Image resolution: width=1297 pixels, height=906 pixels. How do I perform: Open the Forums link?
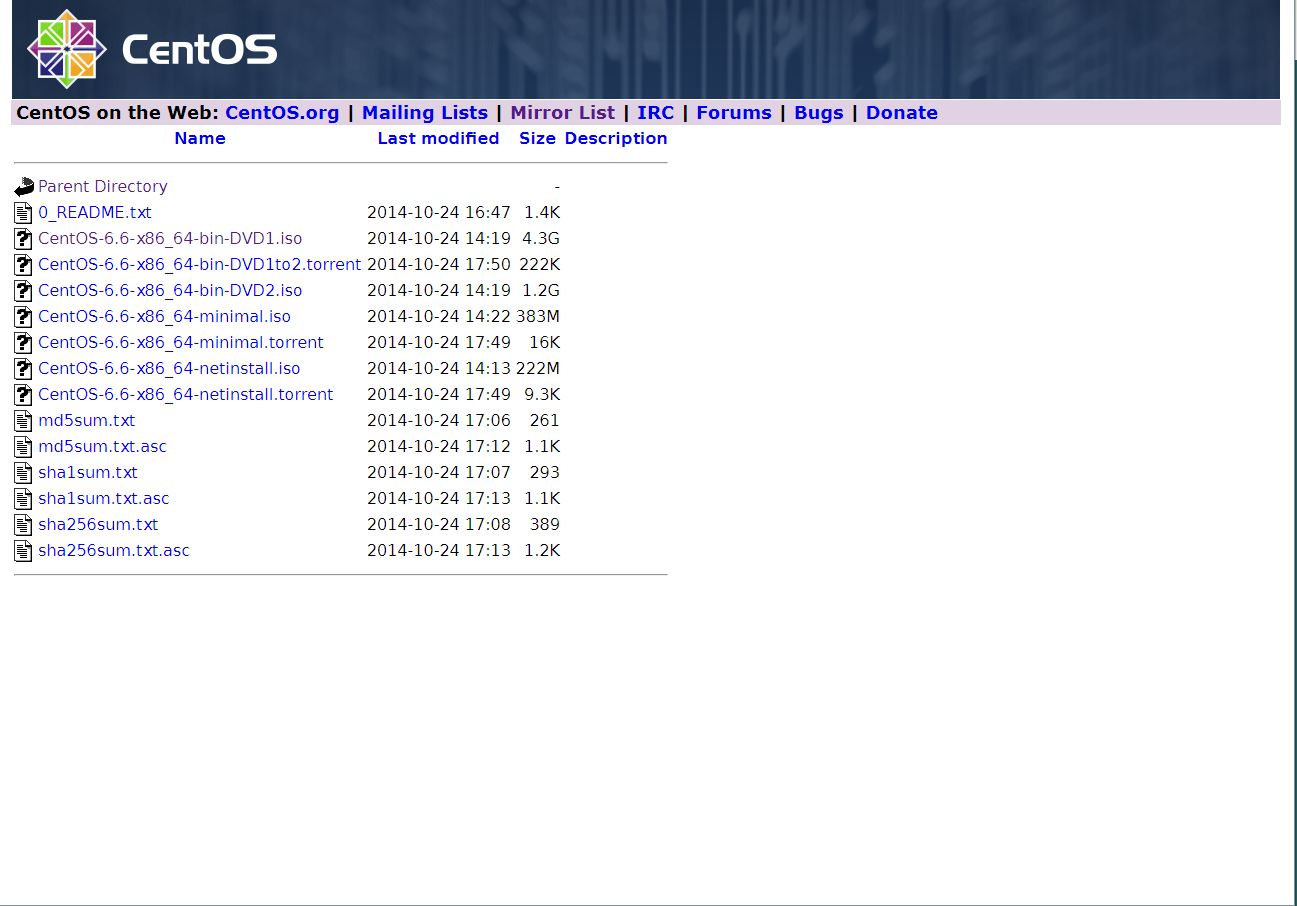[733, 112]
